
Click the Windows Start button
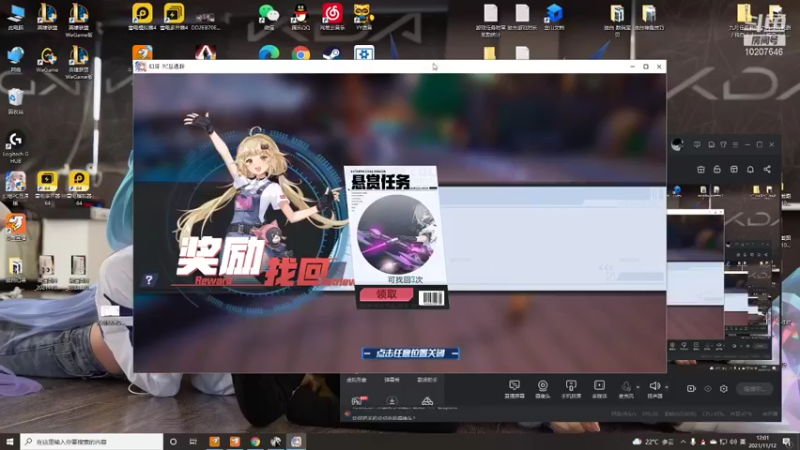click(x=10, y=441)
